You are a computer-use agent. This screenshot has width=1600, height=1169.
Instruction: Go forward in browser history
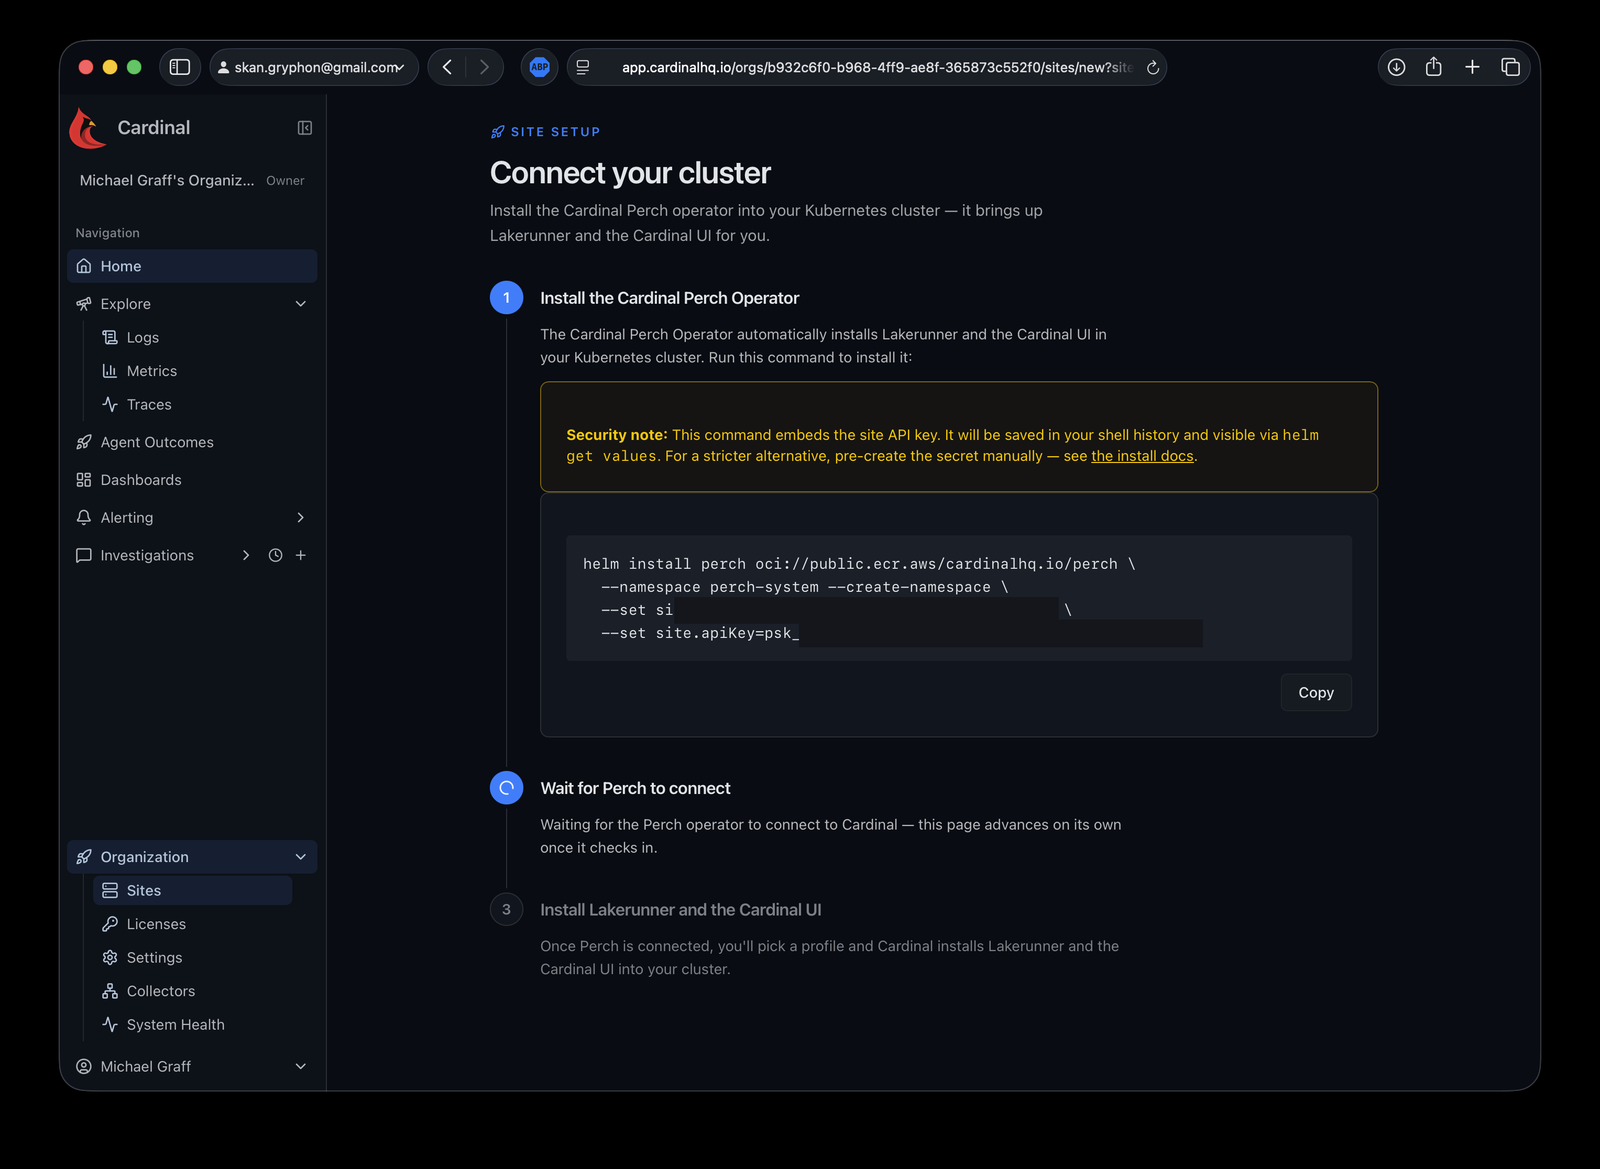click(x=485, y=67)
